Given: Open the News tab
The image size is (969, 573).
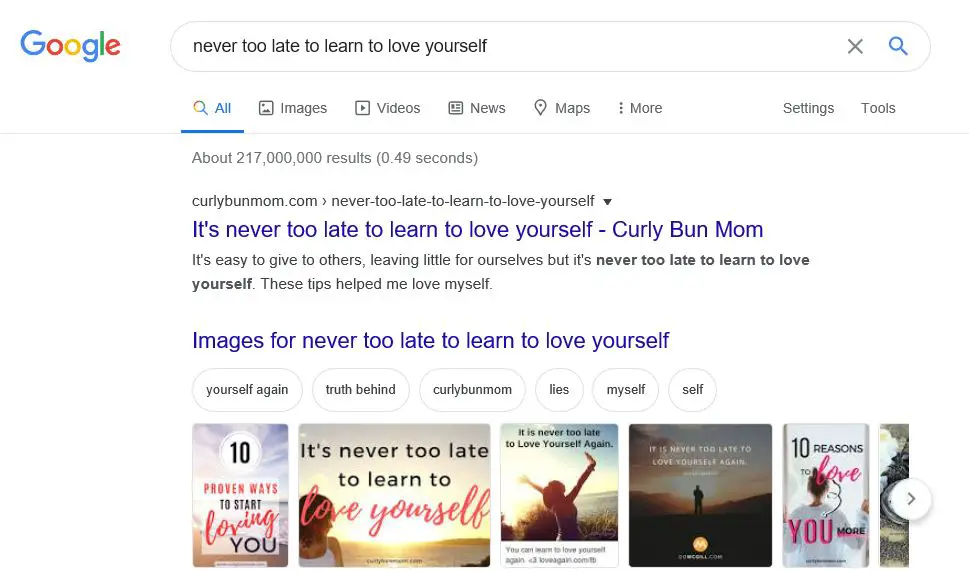Looking at the screenshot, I should [x=476, y=108].
